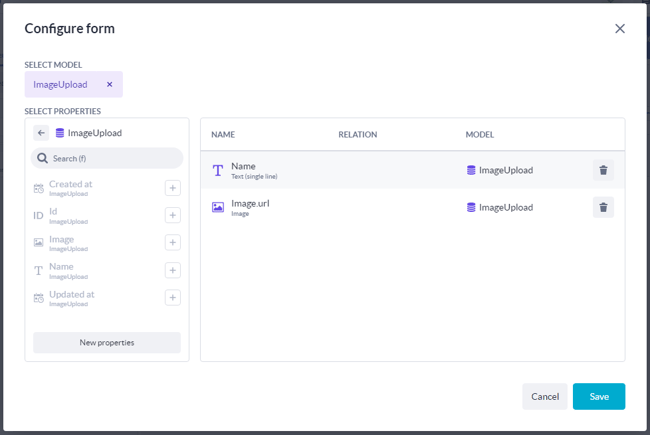Go back with the arrow button
Image resolution: width=650 pixels, height=435 pixels.
coord(41,133)
